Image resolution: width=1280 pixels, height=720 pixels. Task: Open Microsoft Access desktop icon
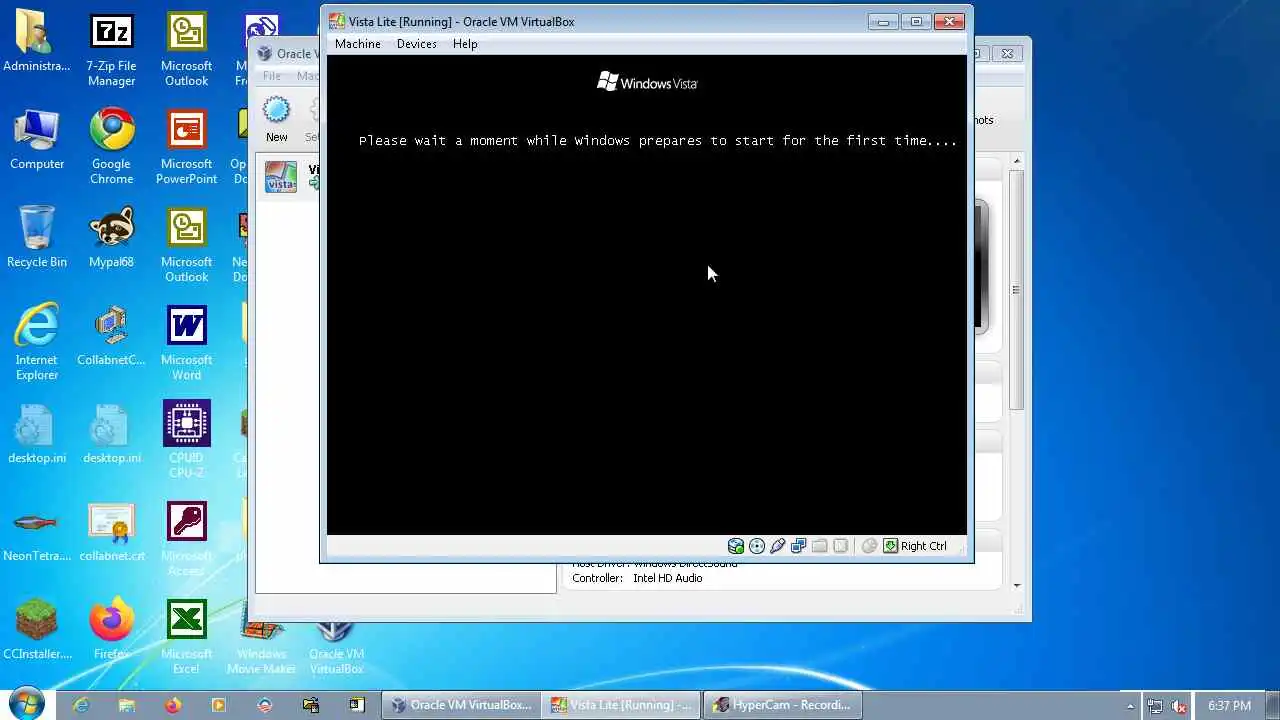pyautogui.click(x=186, y=538)
